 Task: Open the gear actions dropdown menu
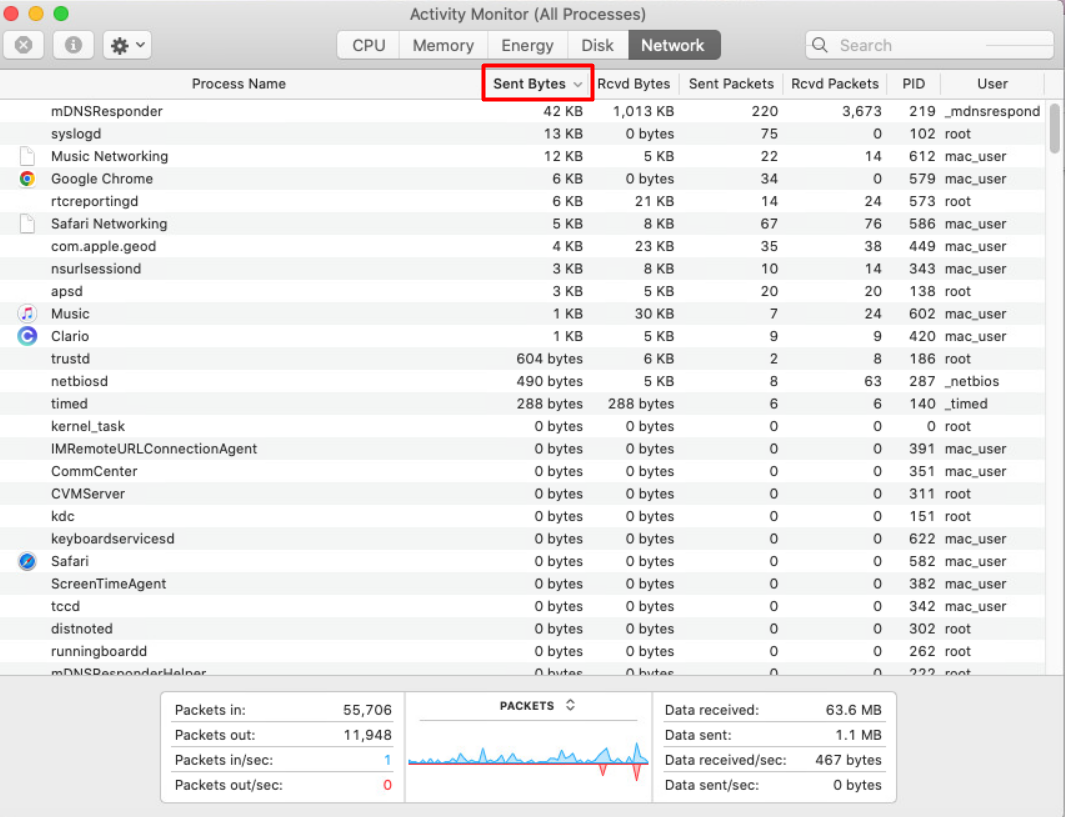coord(128,46)
